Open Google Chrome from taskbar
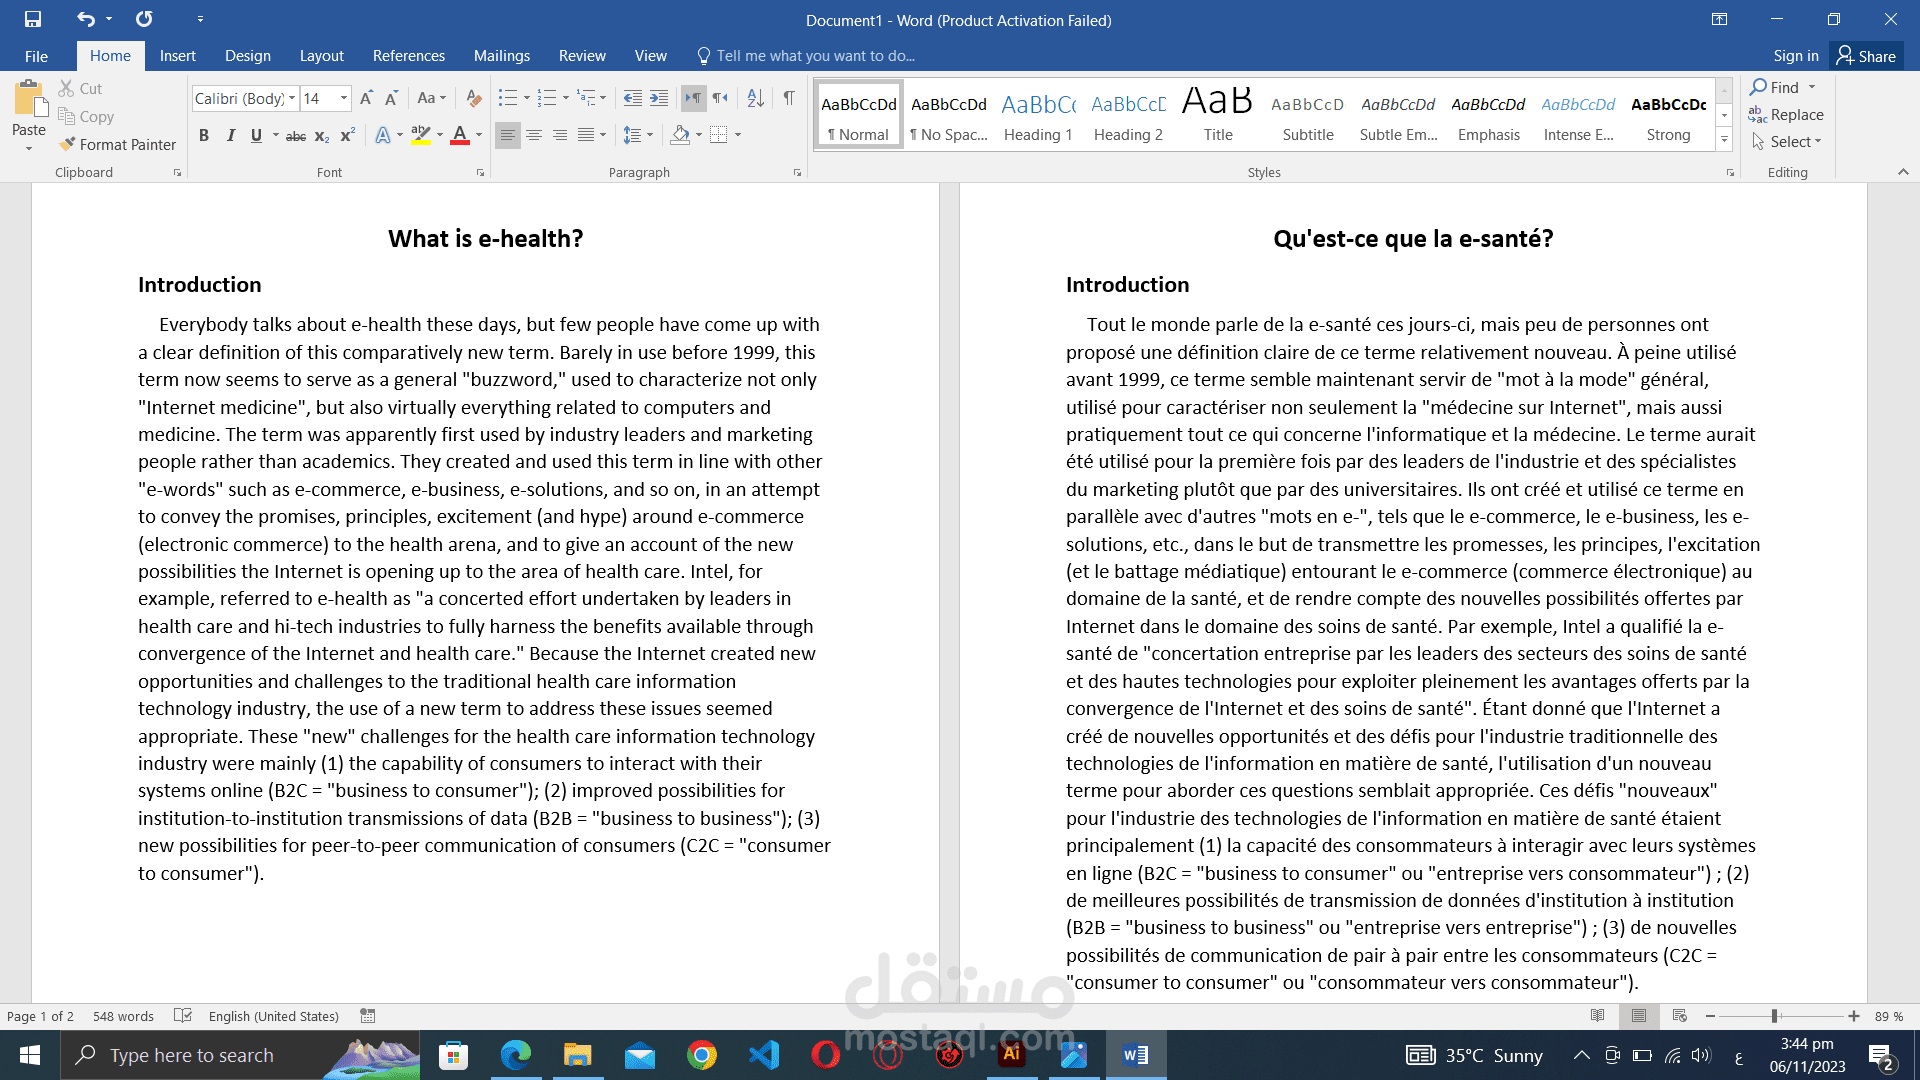The height and width of the screenshot is (1080, 1920). tap(702, 1055)
